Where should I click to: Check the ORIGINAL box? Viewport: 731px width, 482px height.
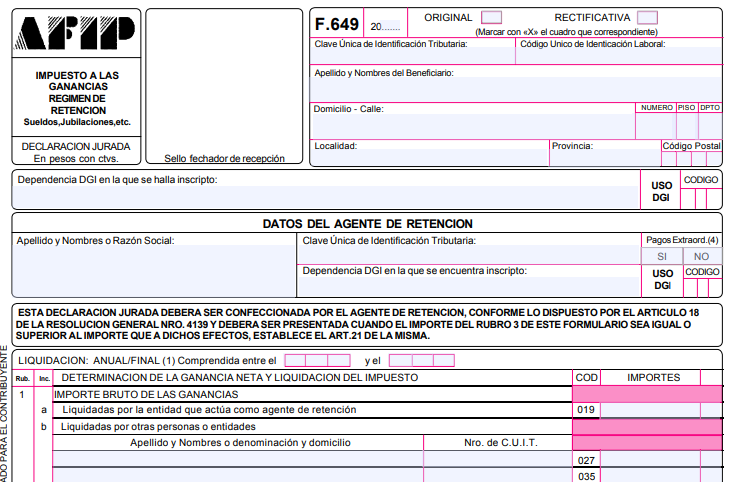coord(491,18)
